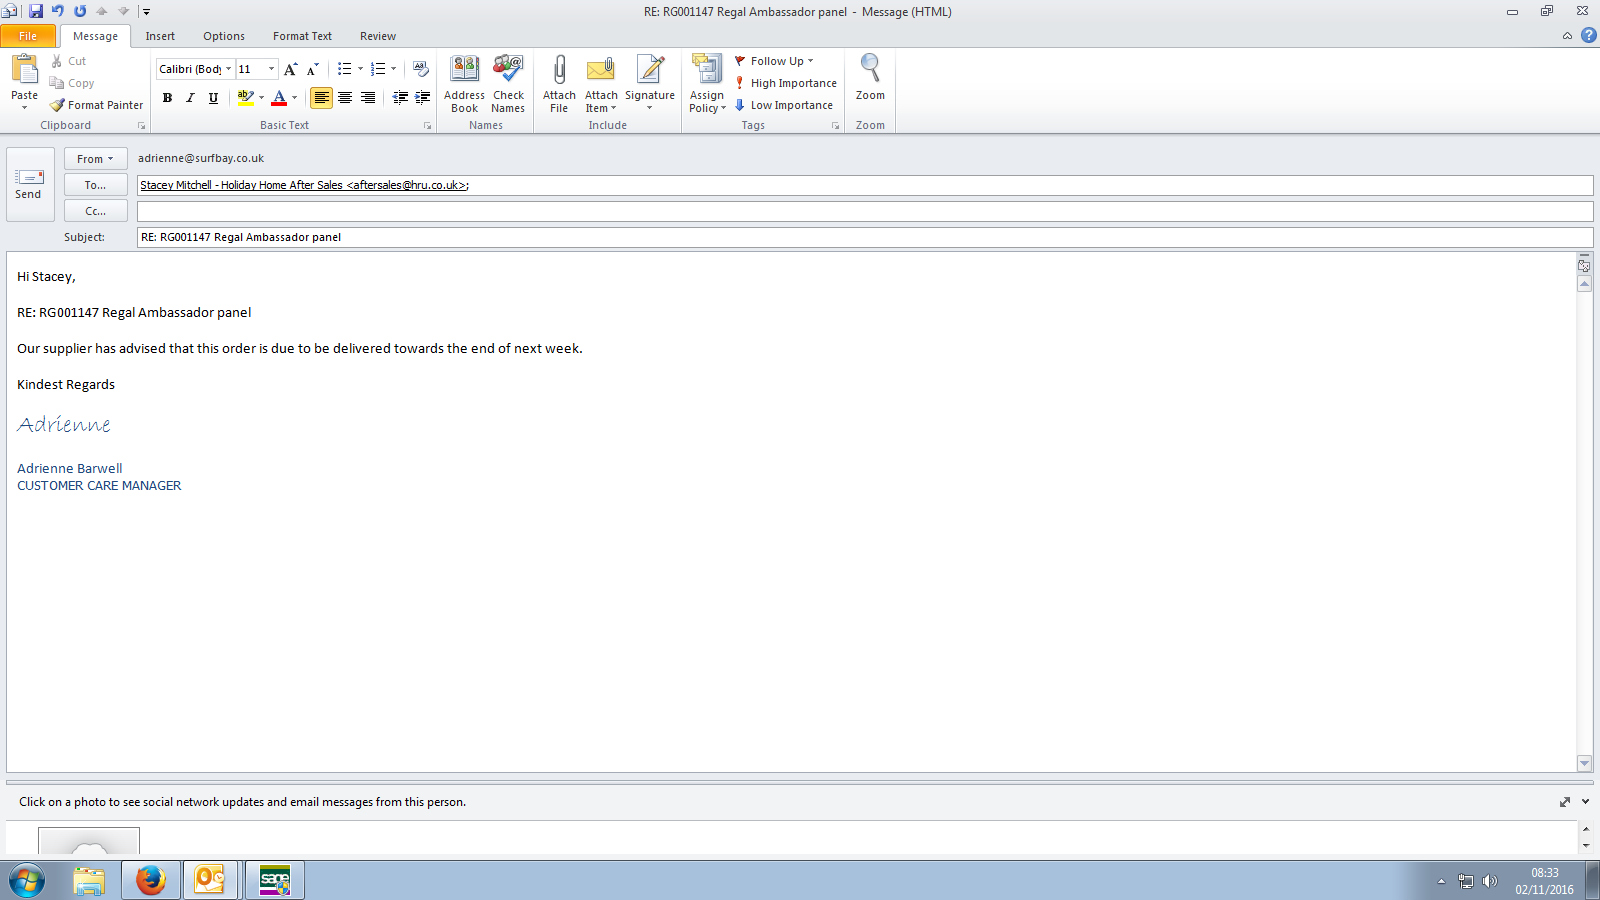Screen dimensions: 1600x900
Task: Toggle Underline formatting
Action: (213, 97)
